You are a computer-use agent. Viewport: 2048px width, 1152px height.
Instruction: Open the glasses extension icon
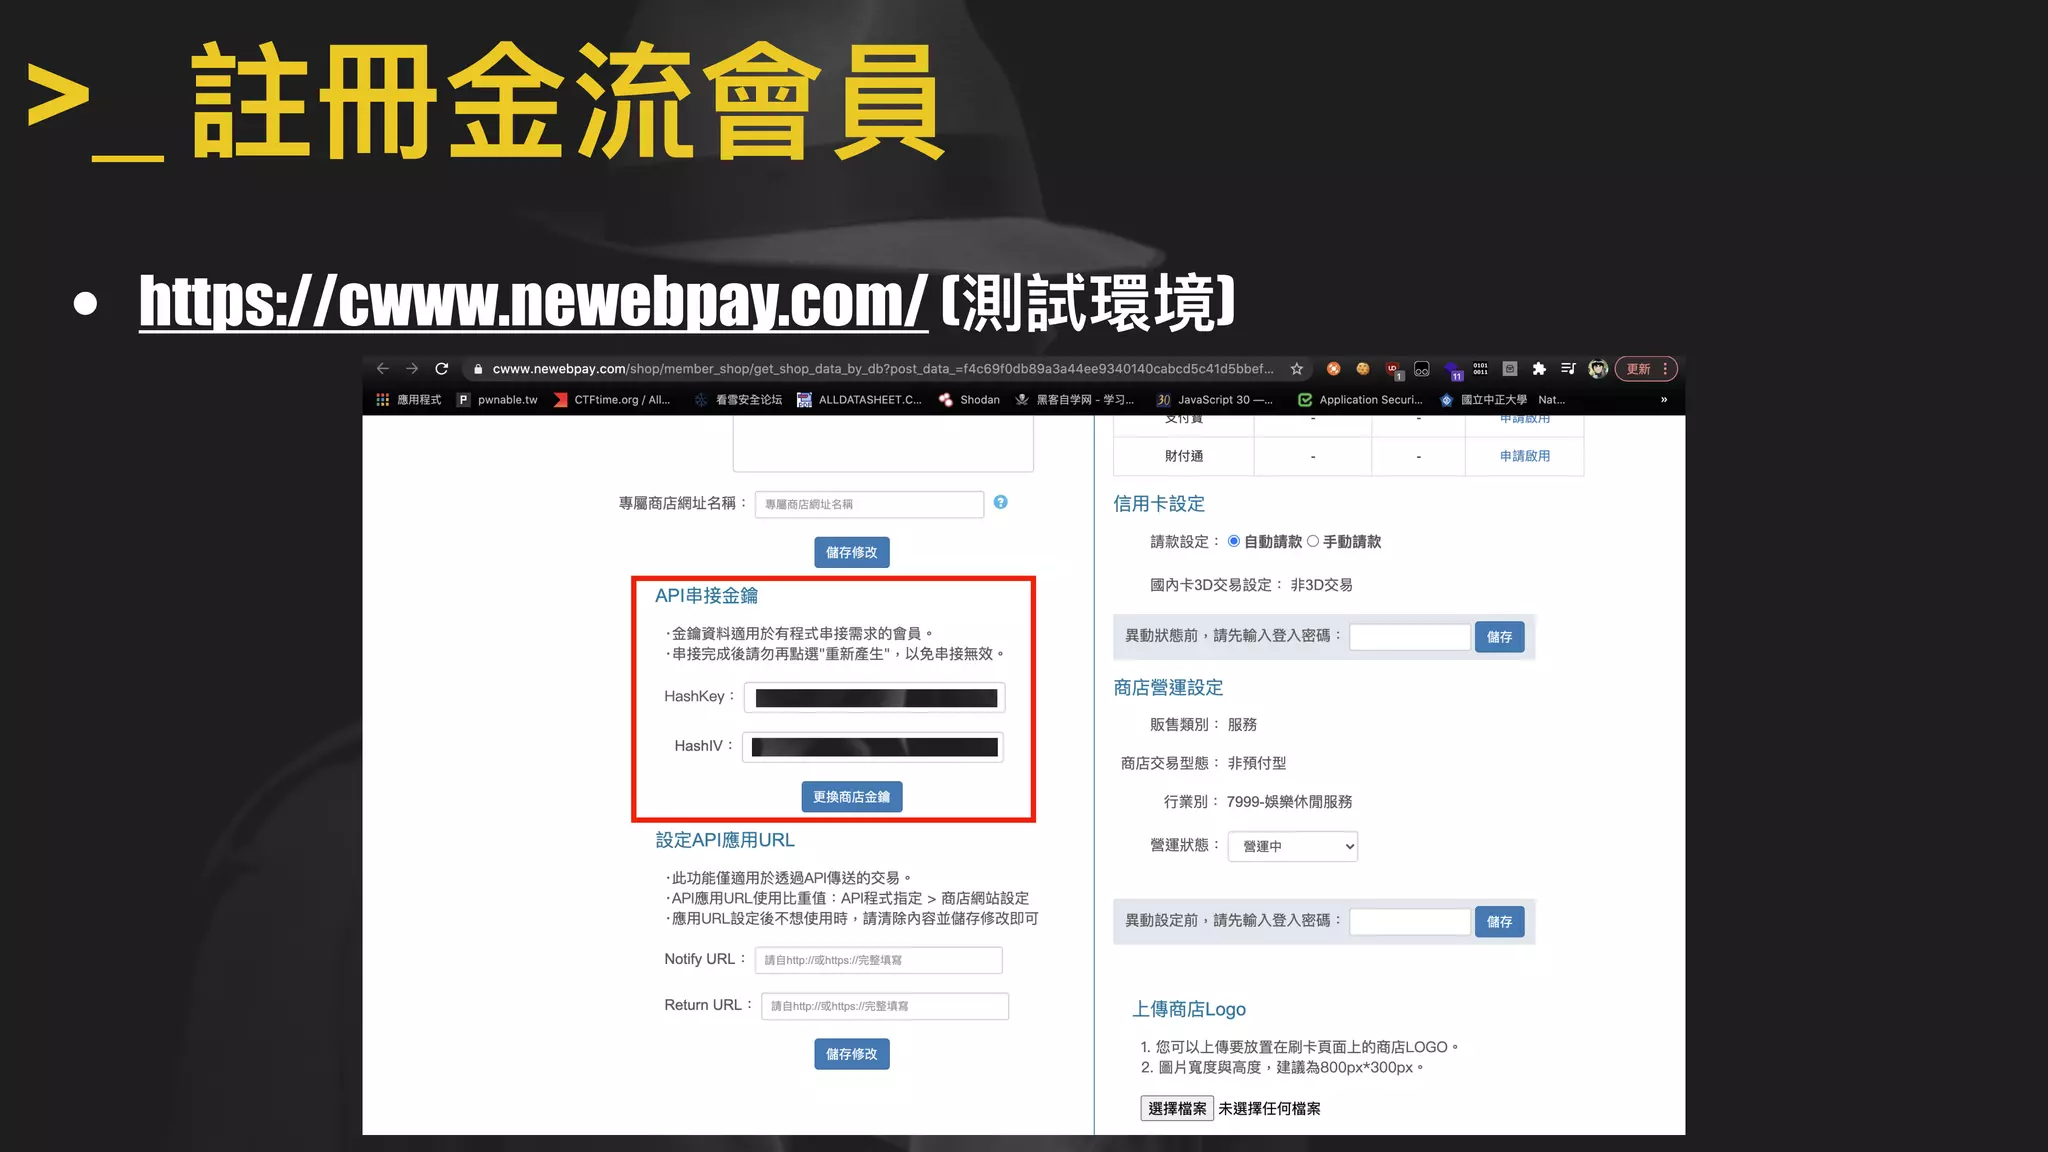click(x=1422, y=370)
